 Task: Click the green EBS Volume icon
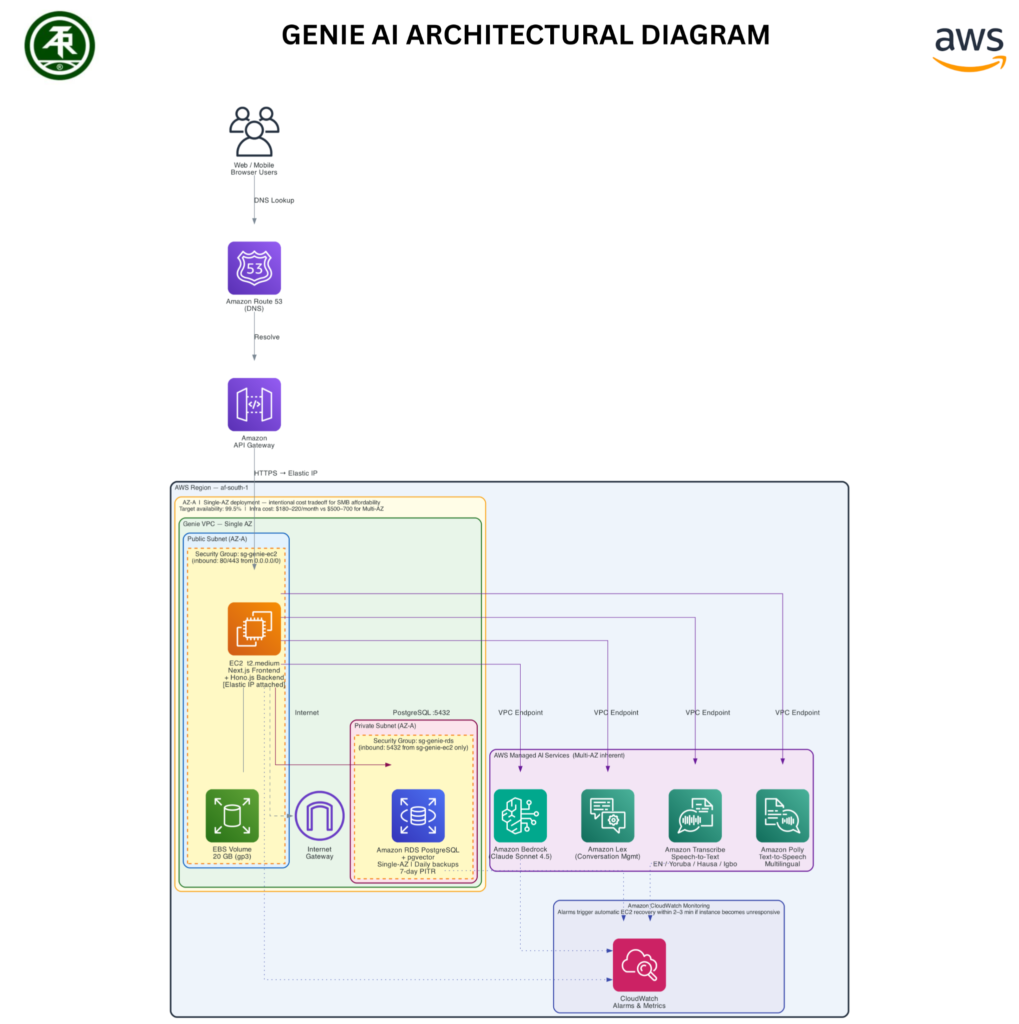pyautogui.click(x=232, y=815)
